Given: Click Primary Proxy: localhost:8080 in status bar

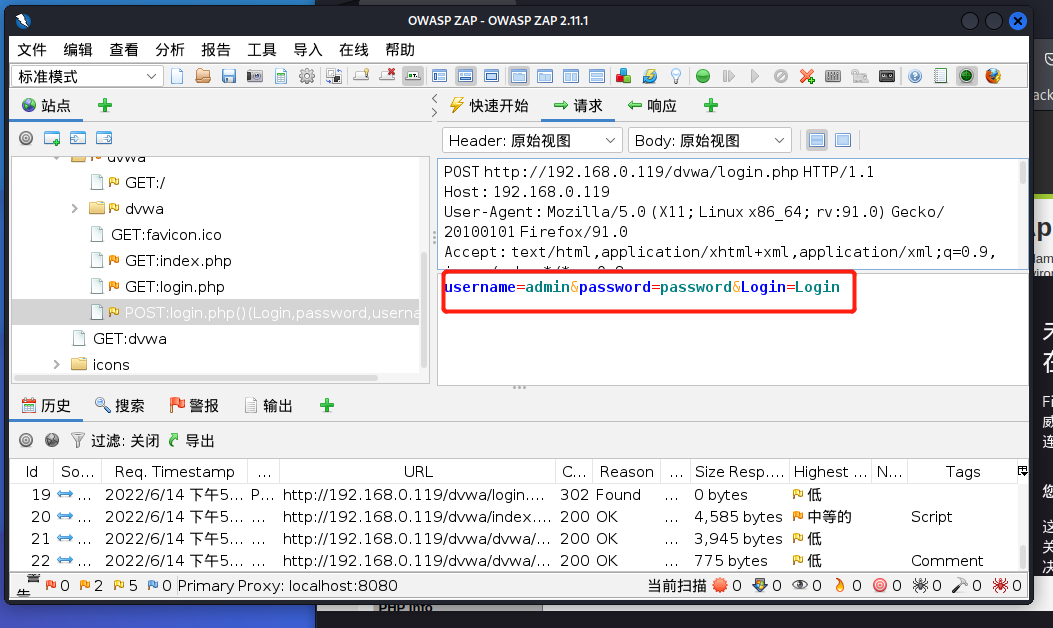Looking at the screenshot, I should point(287,586).
